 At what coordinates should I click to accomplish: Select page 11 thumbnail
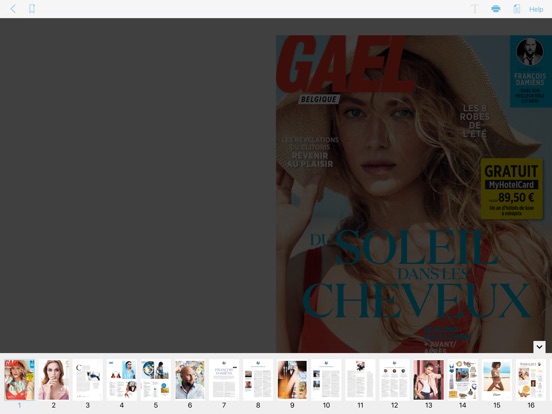360,380
